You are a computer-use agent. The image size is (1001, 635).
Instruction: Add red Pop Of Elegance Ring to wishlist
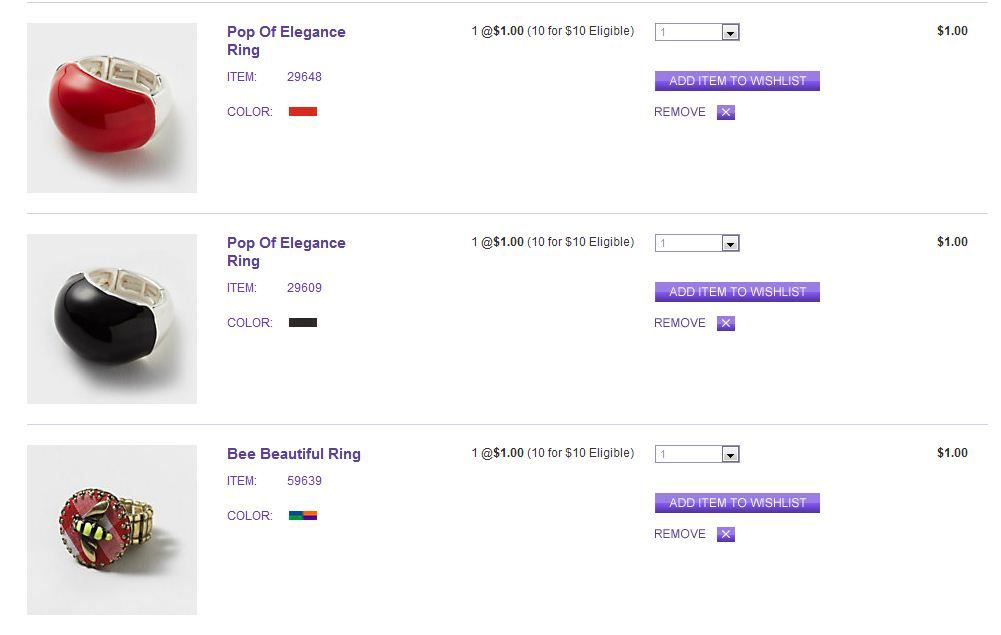click(737, 81)
